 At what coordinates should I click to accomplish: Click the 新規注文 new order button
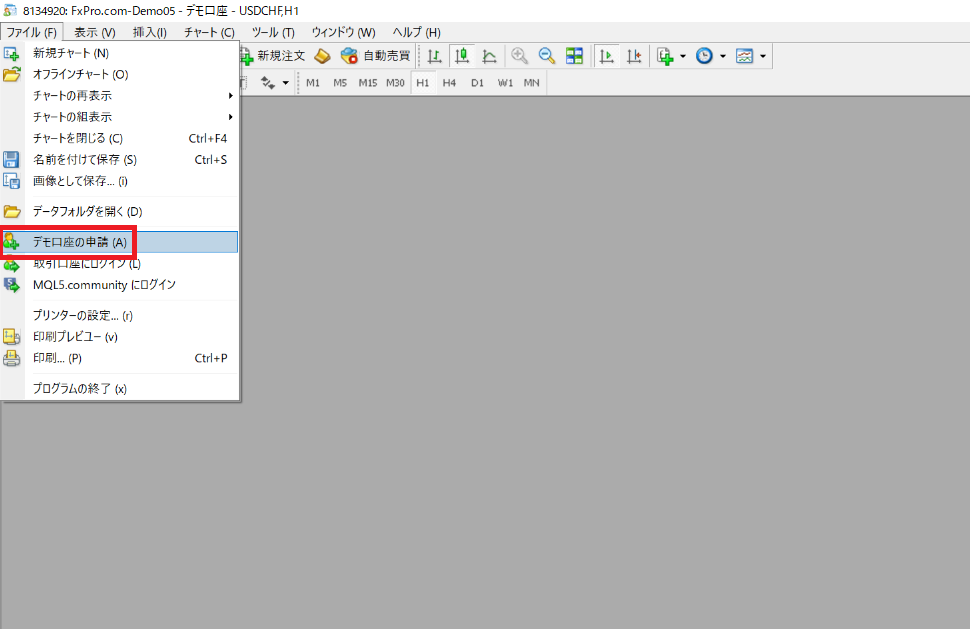[273, 56]
